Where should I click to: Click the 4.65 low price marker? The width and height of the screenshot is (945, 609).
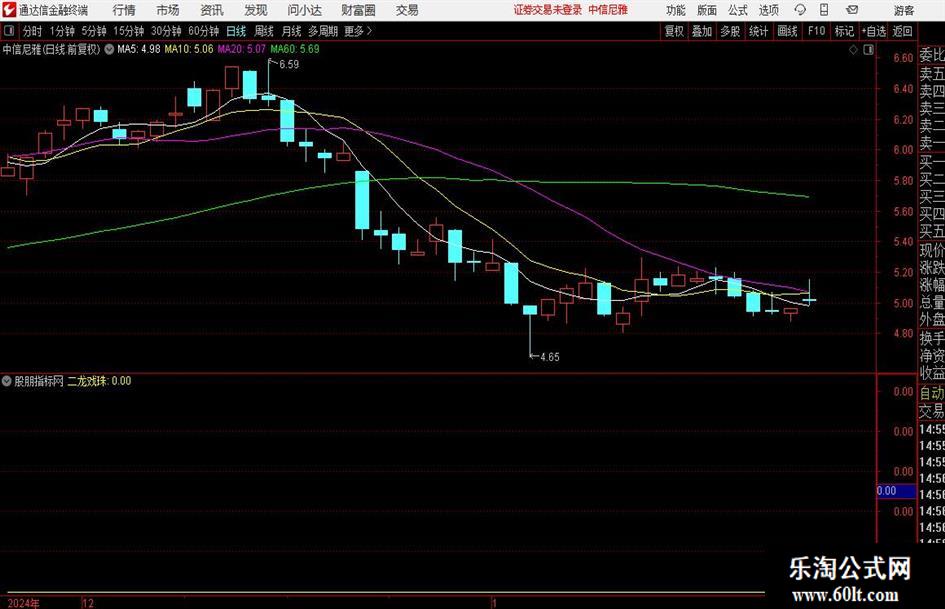click(549, 357)
